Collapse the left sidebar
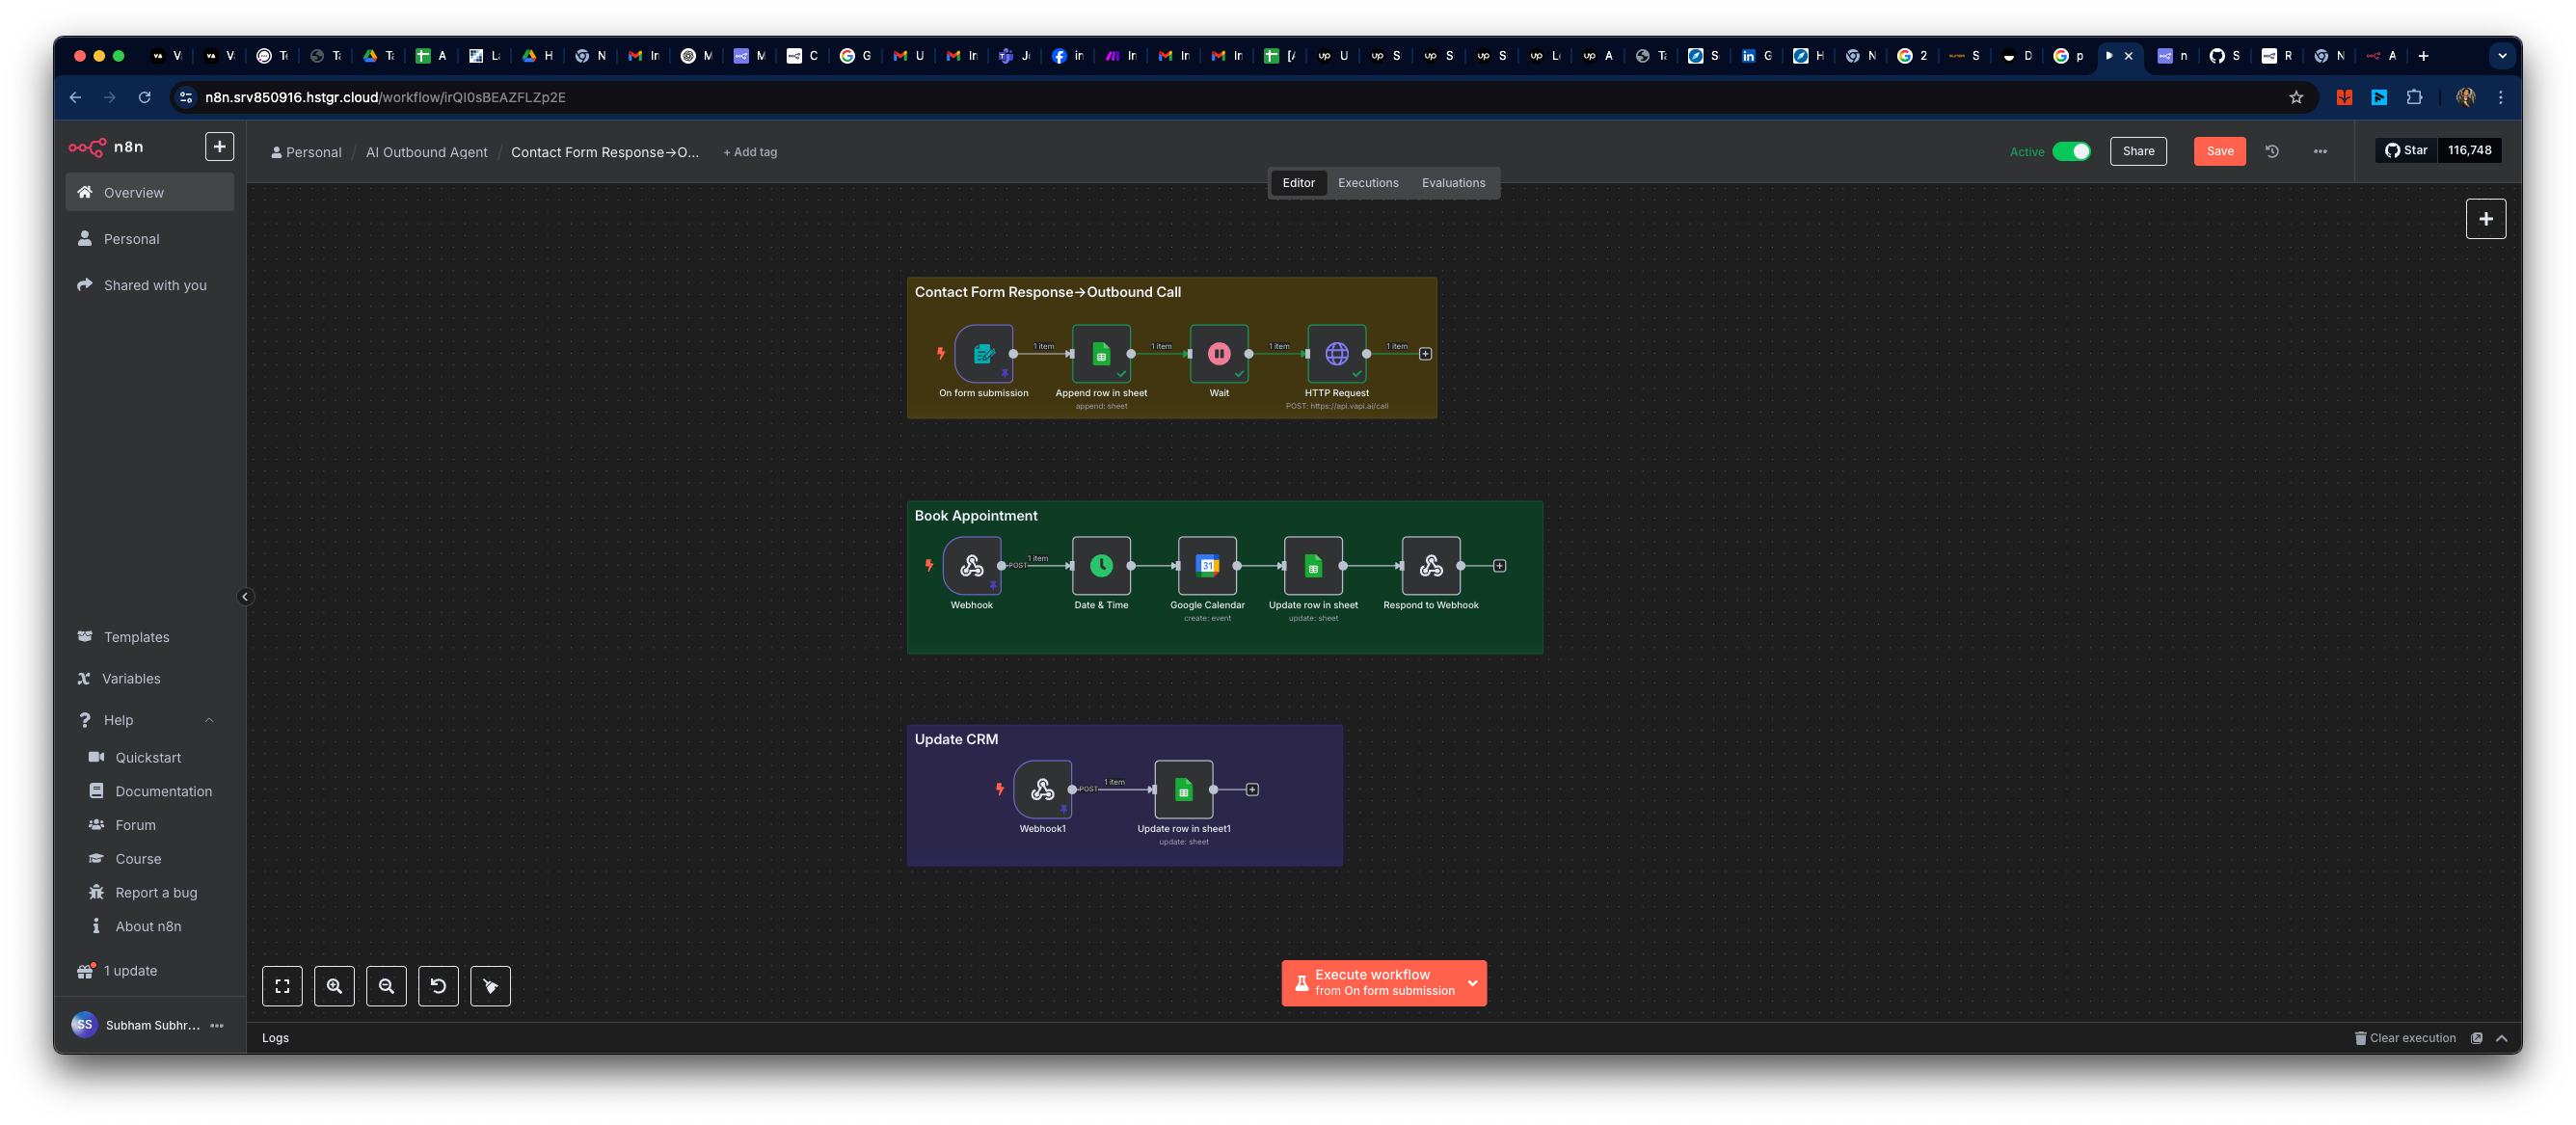This screenshot has width=2576, height=1125. [x=245, y=597]
